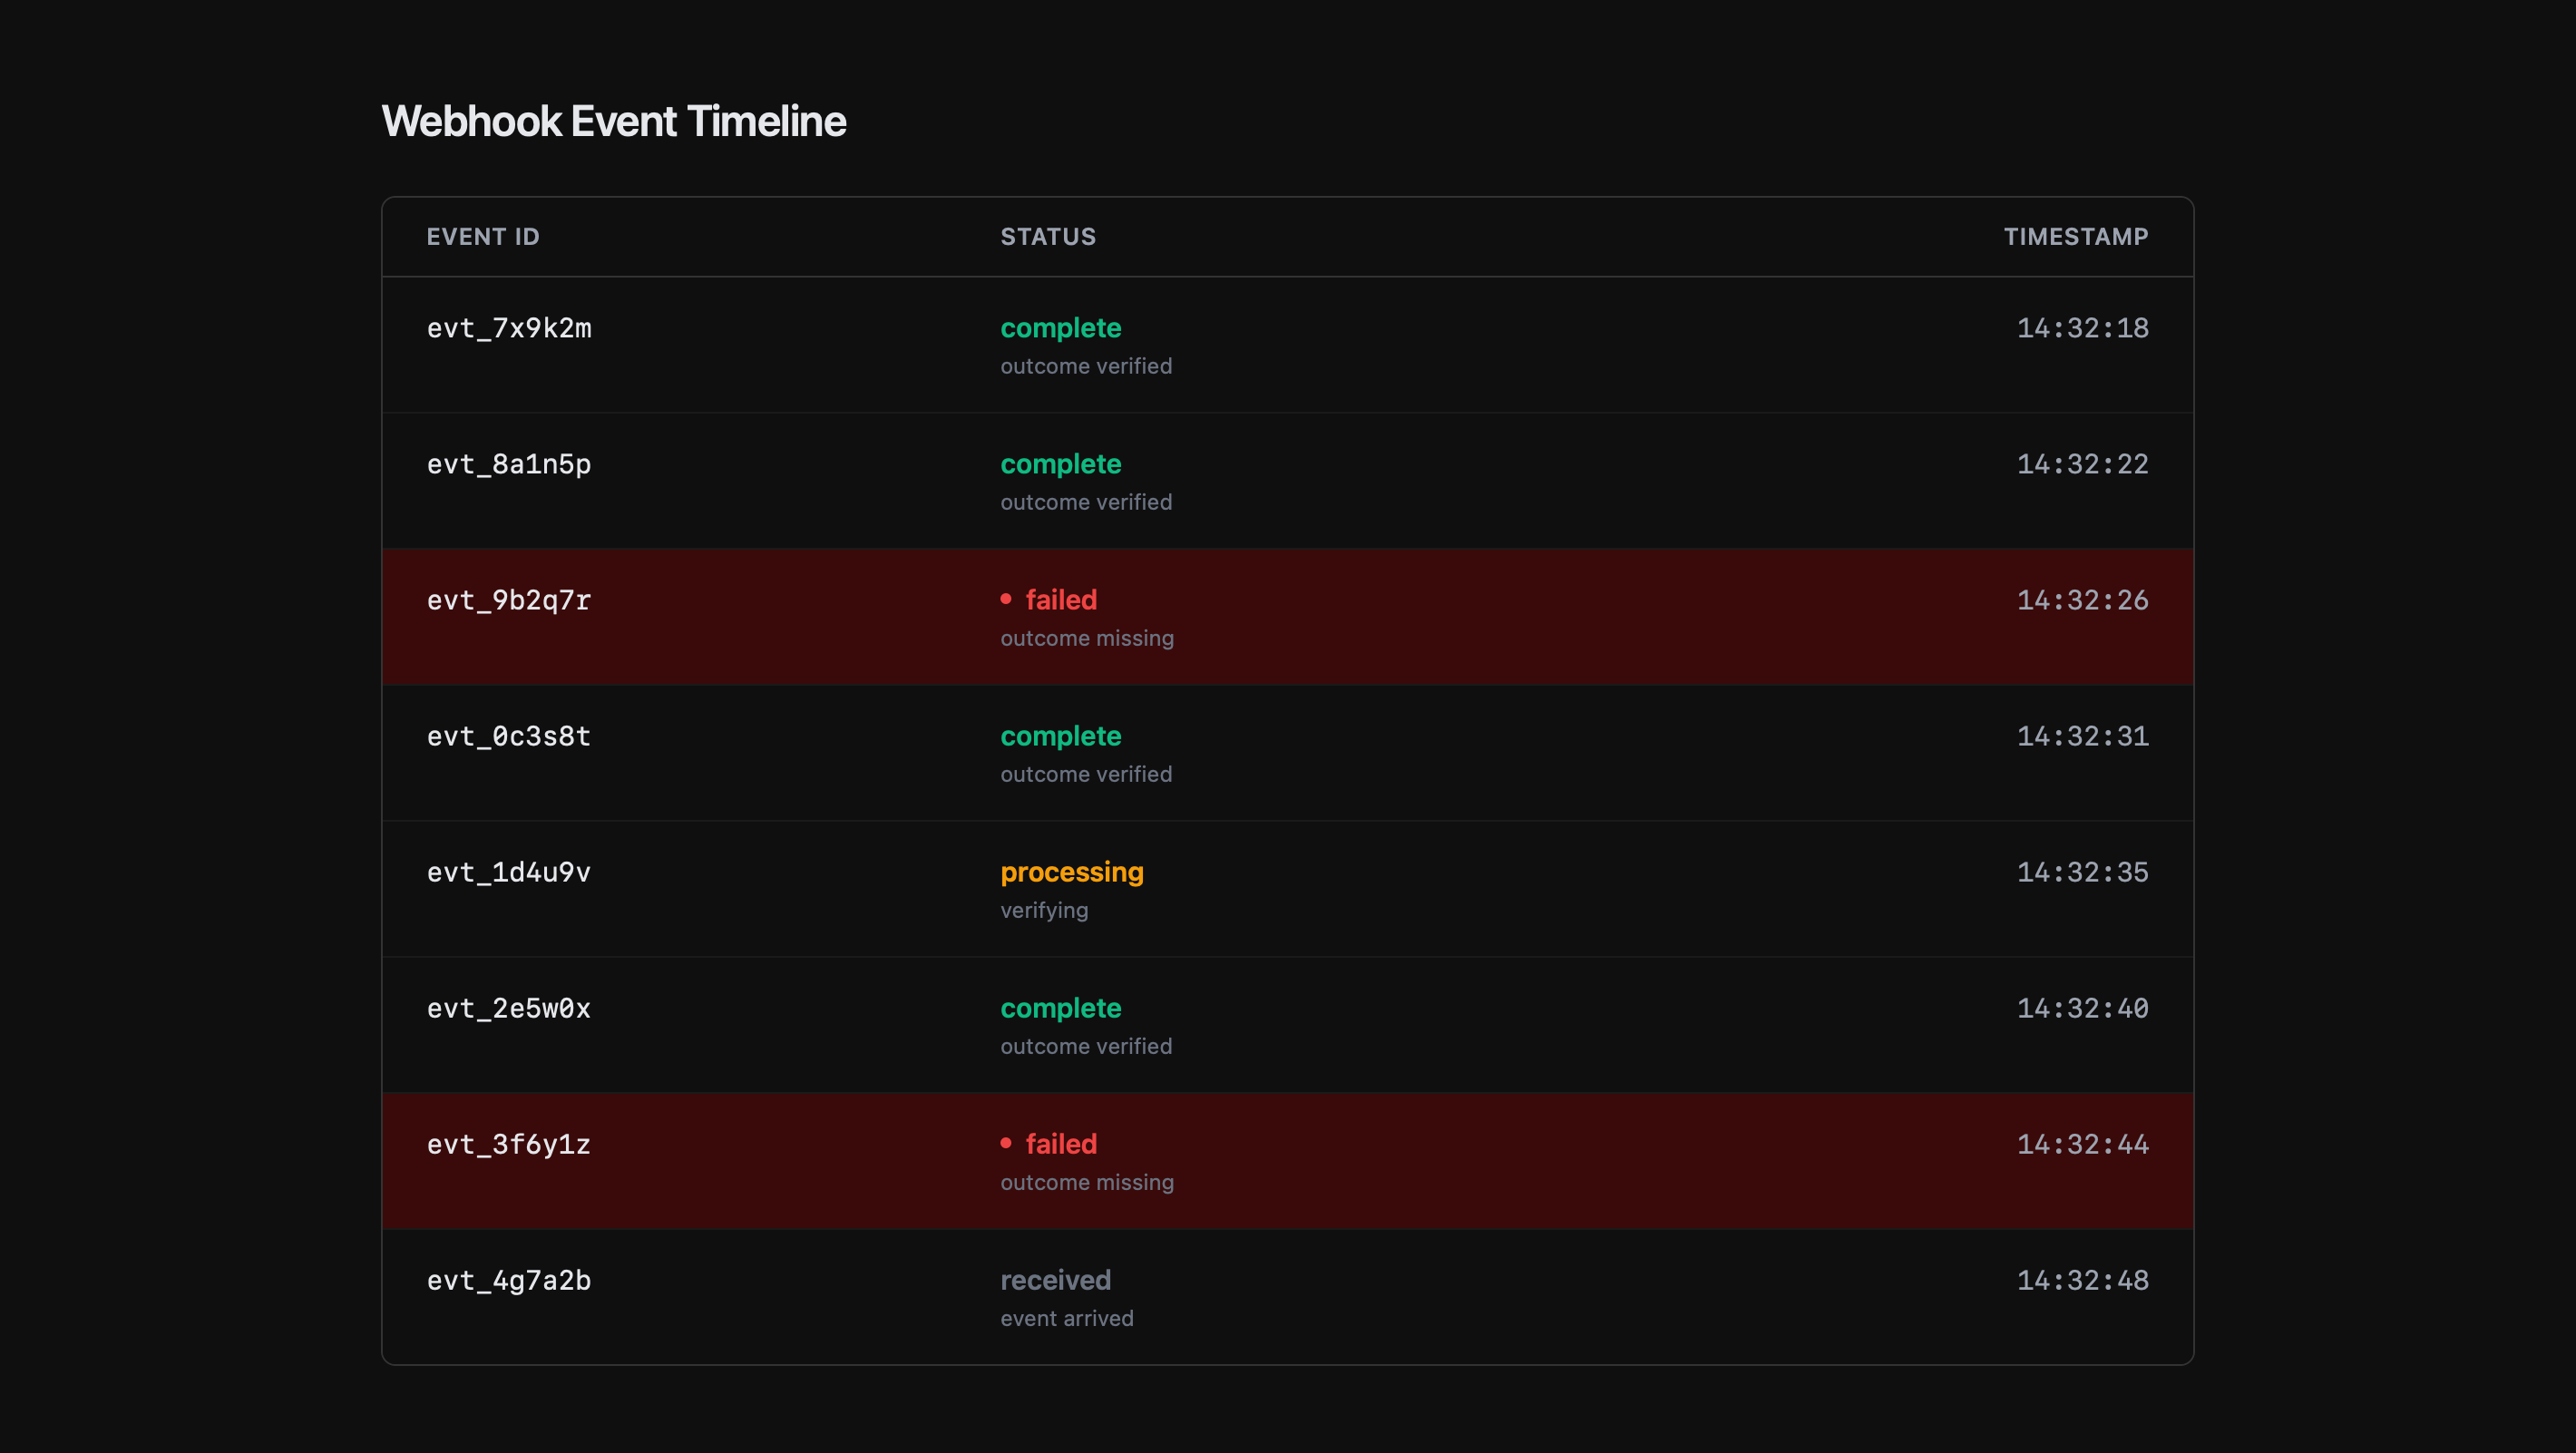The width and height of the screenshot is (2576, 1453).
Task: Click the outcome missing text under evt_3f6y1z
Action: point(1087,1181)
